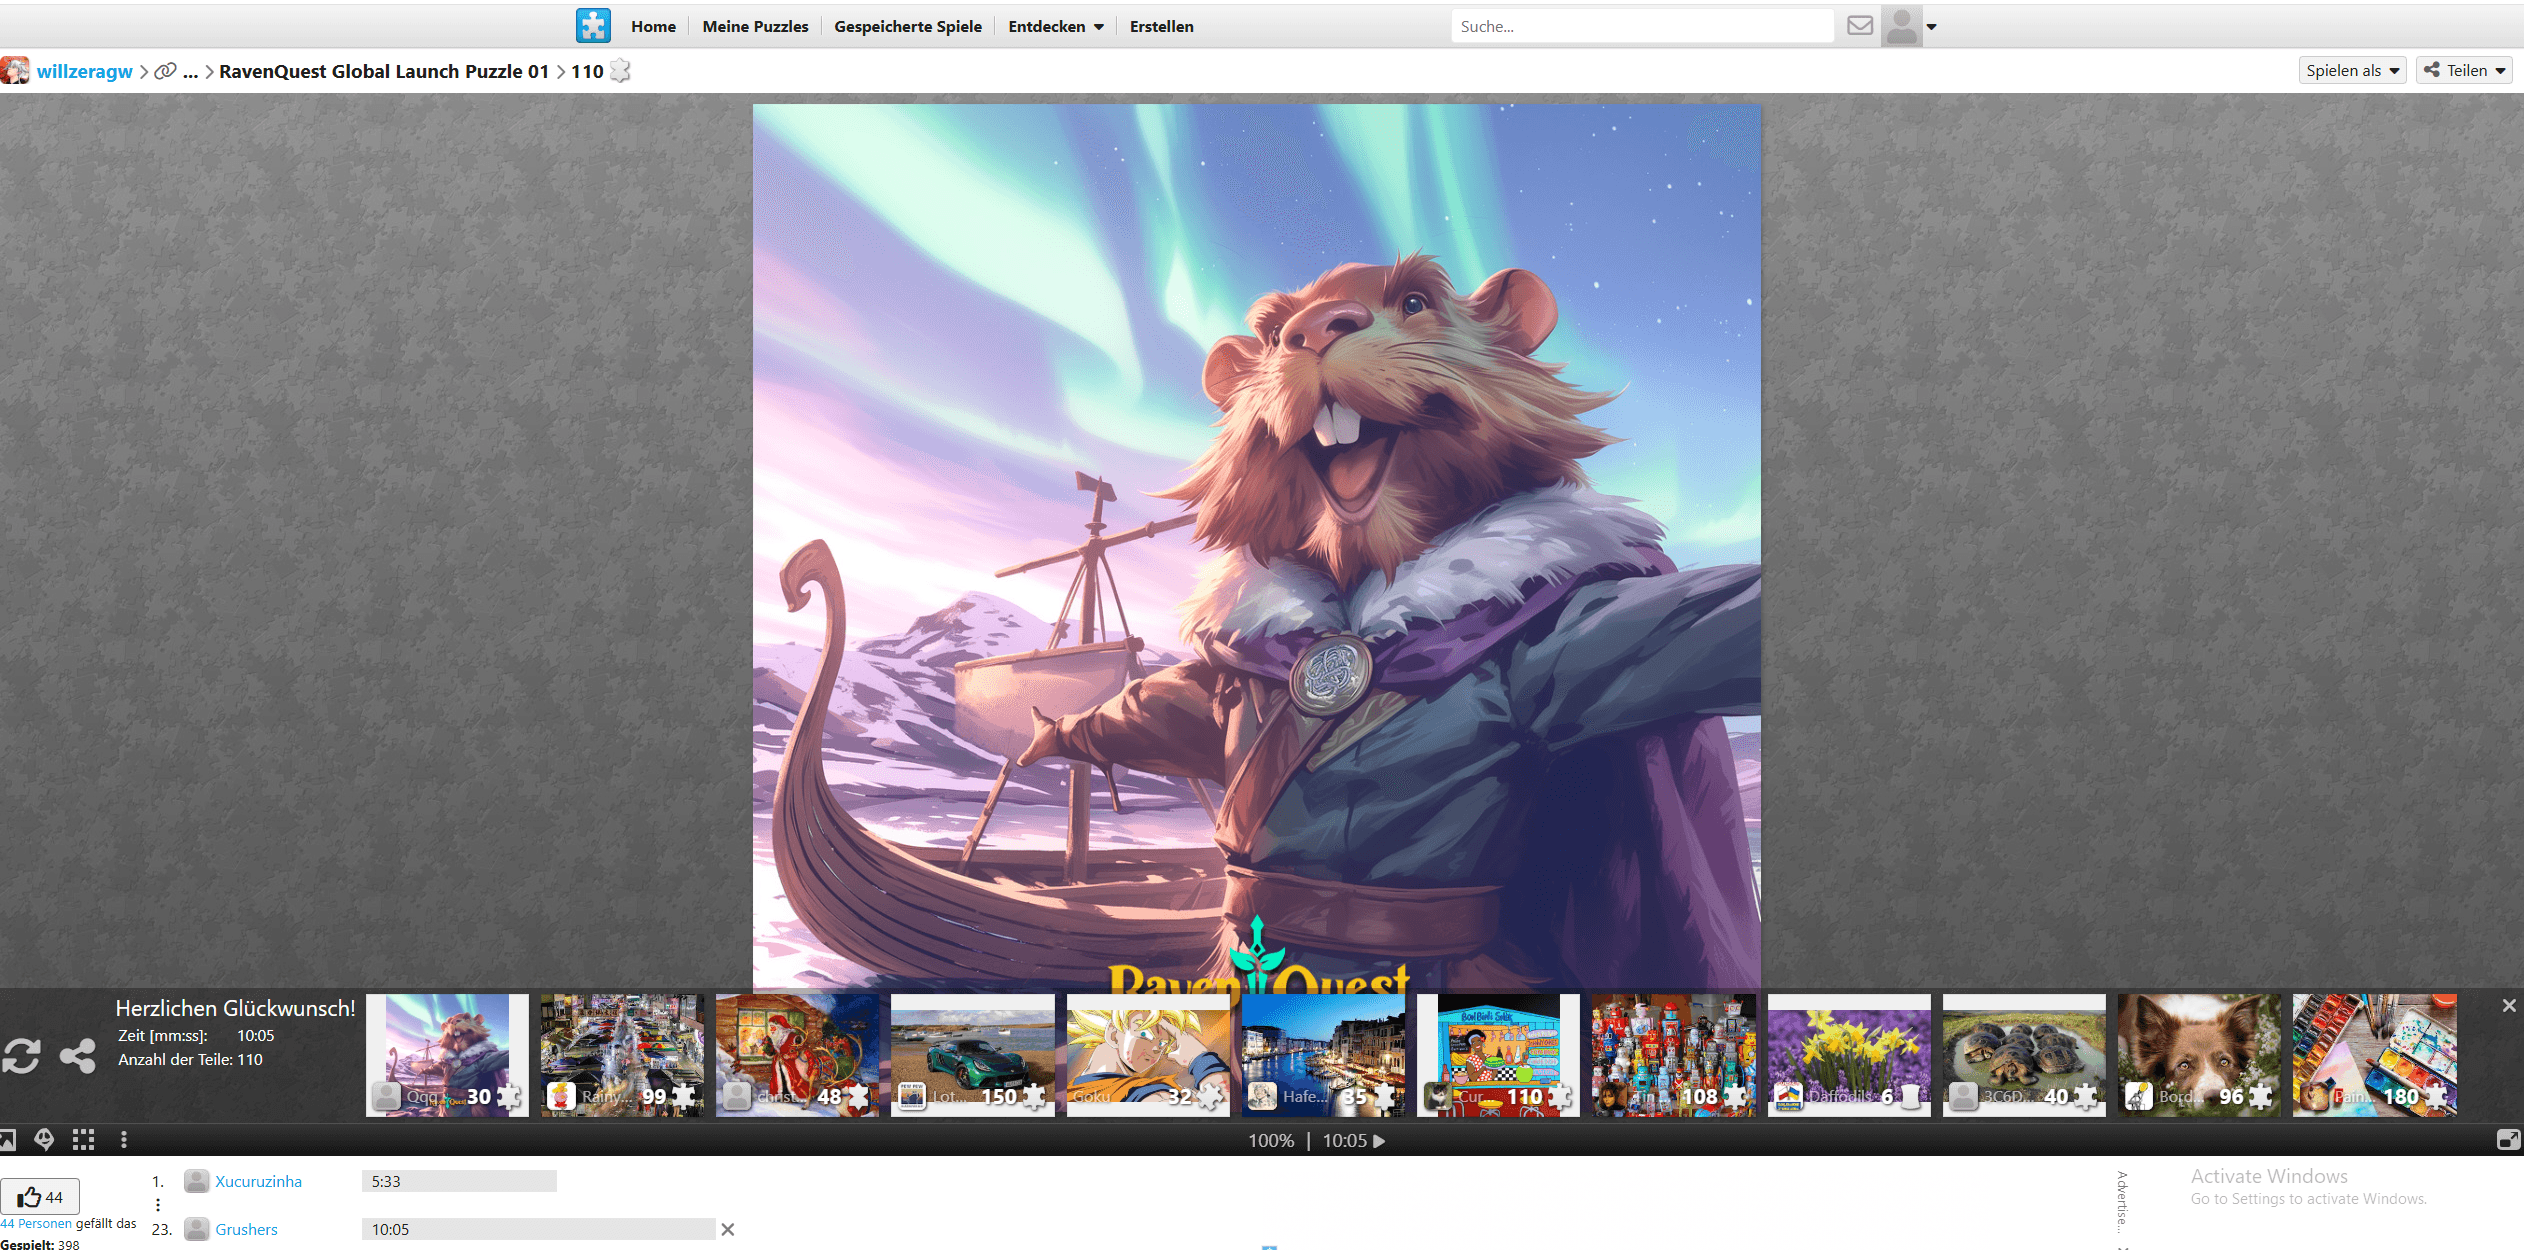The height and width of the screenshot is (1250, 2524).
Task: Open the willzeragw profile link
Action: coord(84,71)
